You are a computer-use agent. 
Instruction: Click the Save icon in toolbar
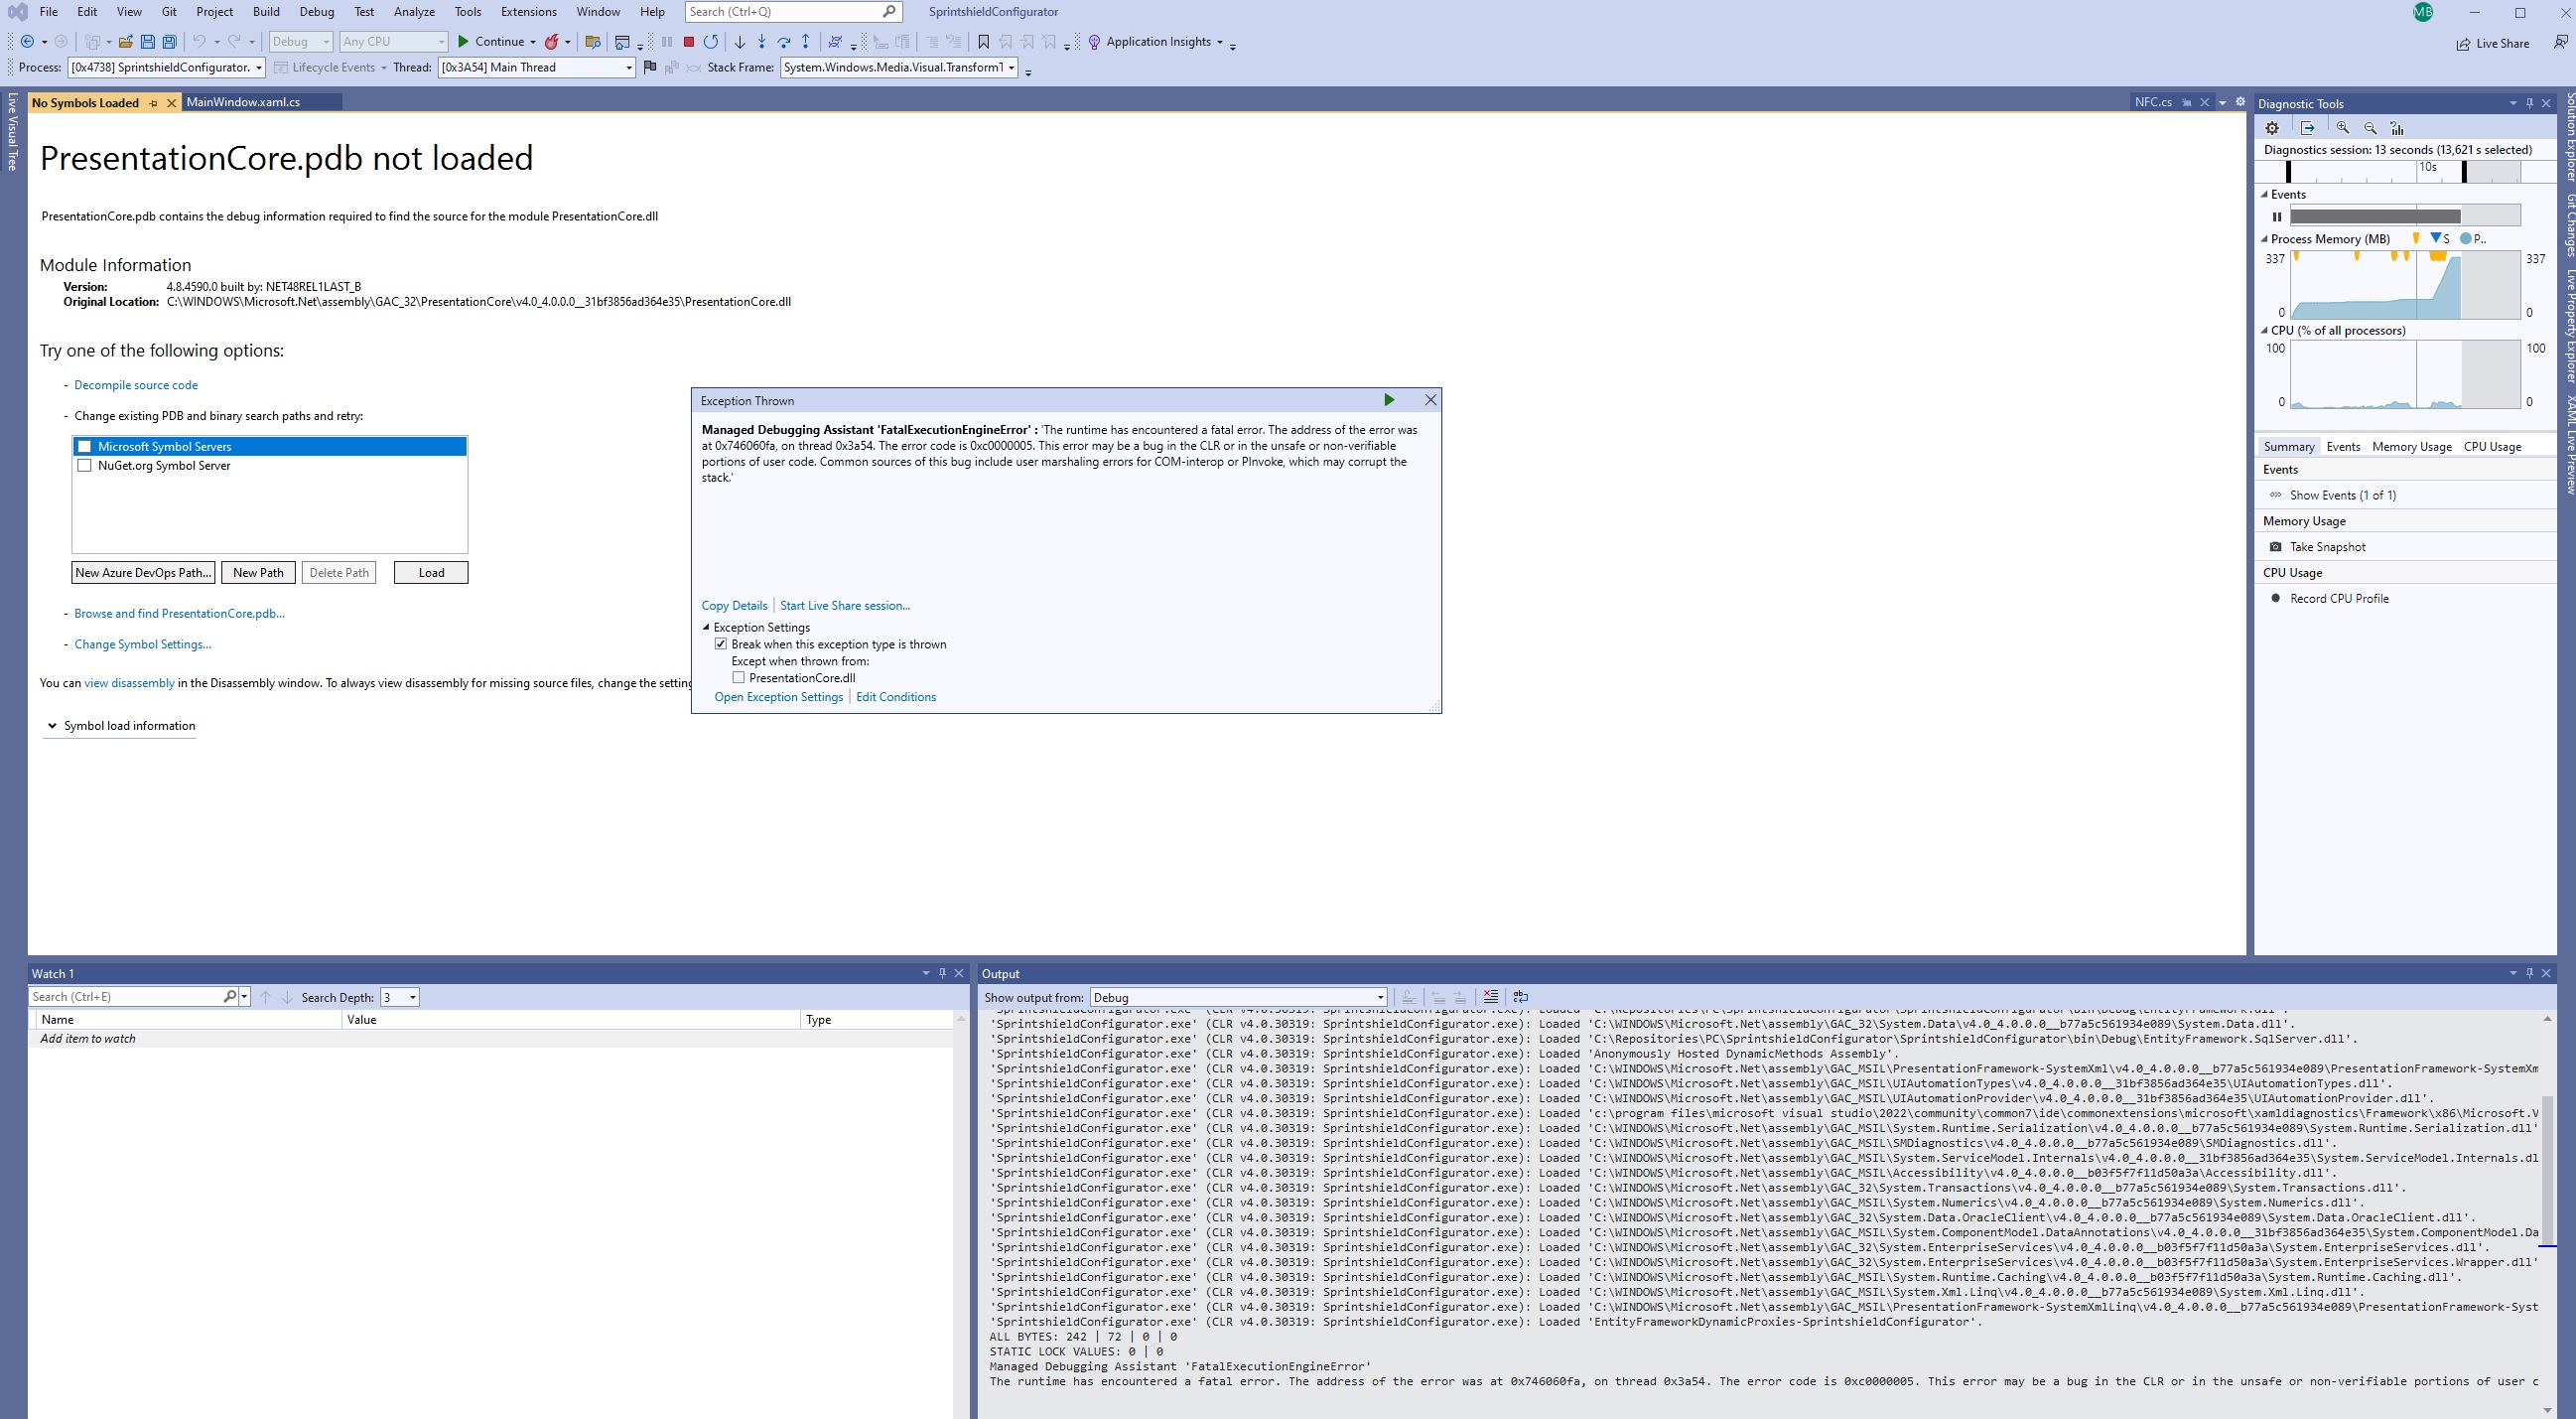(148, 42)
